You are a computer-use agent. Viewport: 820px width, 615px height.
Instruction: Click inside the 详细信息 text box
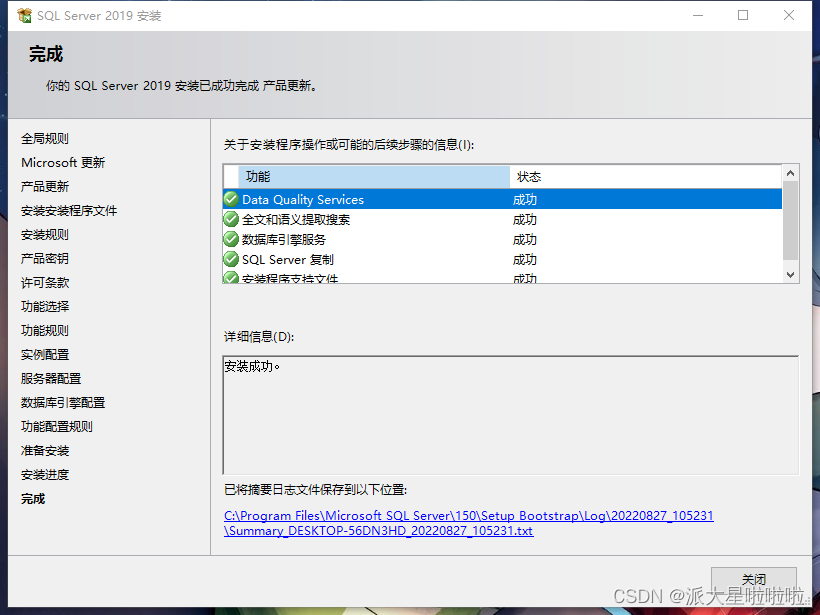coord(511,415)
